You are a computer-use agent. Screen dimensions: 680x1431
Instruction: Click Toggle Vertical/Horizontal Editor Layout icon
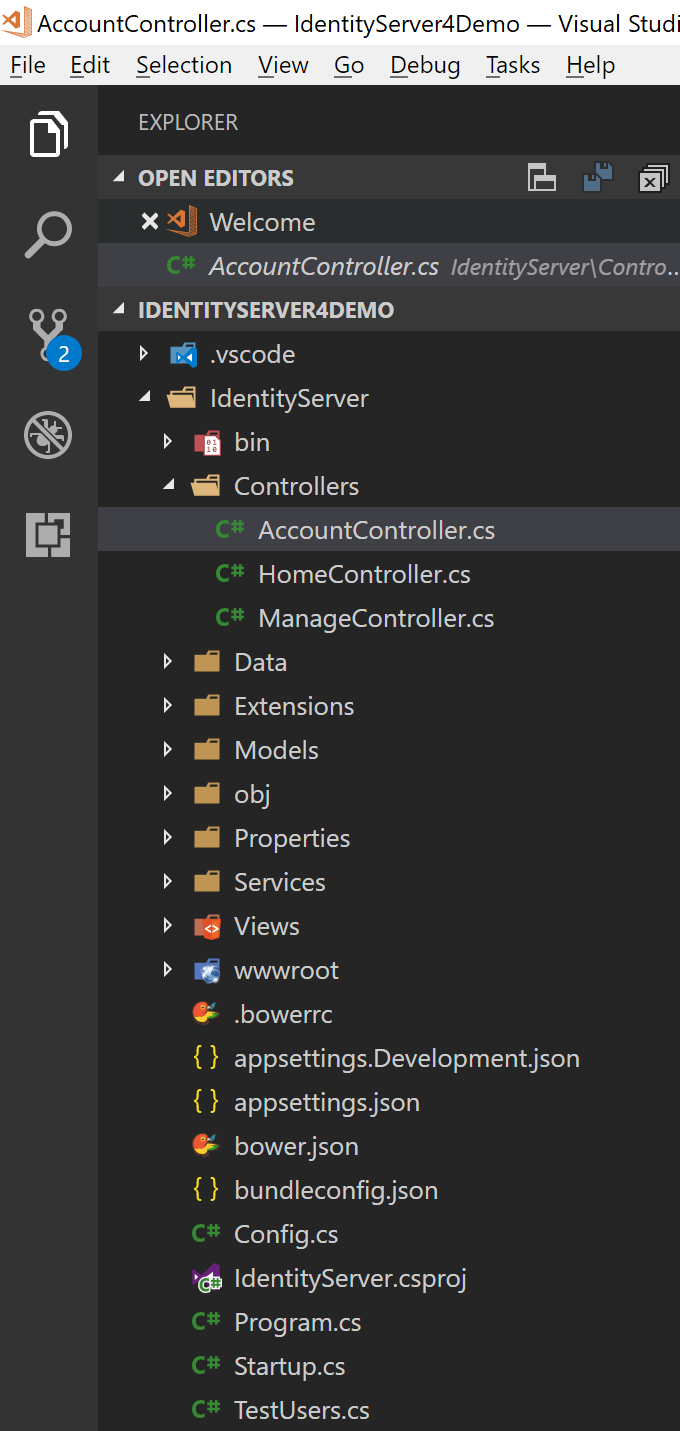pyautogui.click(x=542, y=178)
